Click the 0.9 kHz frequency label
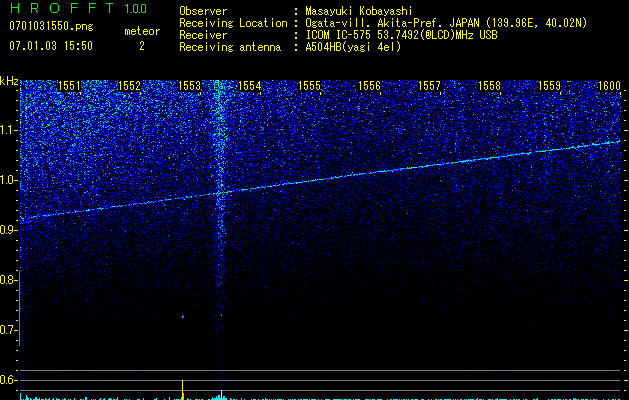Image resolution: width=629 pixels, height=400 pixels. click(x=9, y=230)
